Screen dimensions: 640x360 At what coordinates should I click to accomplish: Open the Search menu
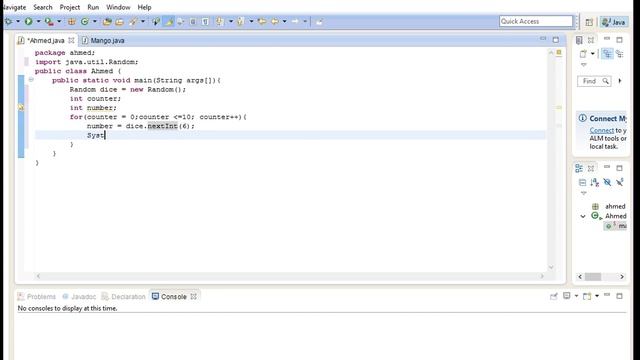43,7
